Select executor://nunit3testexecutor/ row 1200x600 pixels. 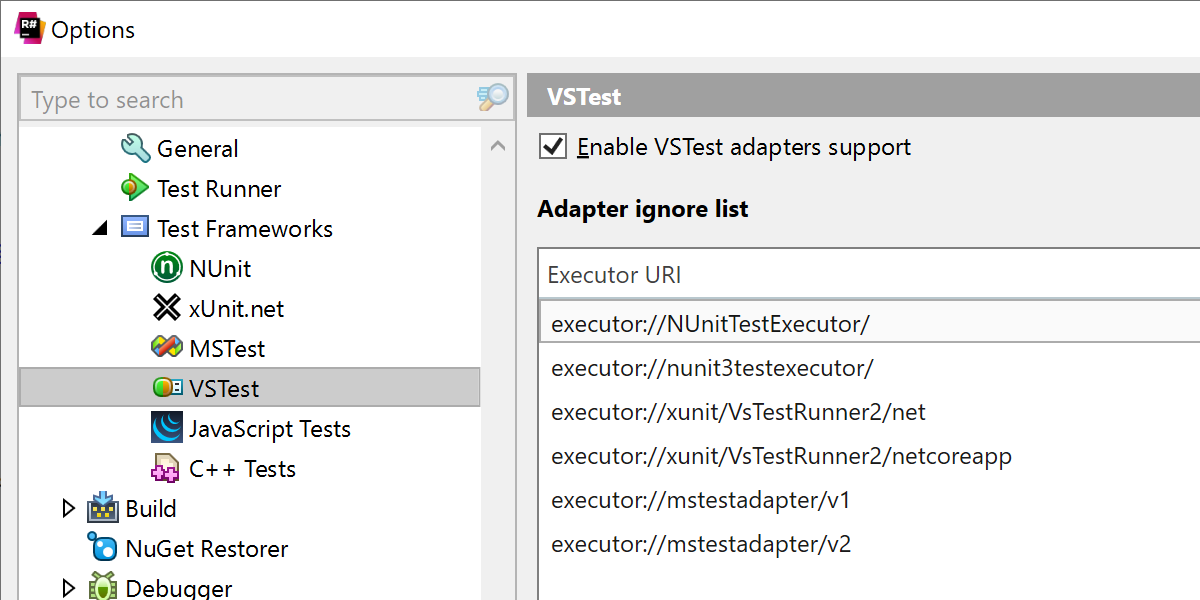coord(869,368)
